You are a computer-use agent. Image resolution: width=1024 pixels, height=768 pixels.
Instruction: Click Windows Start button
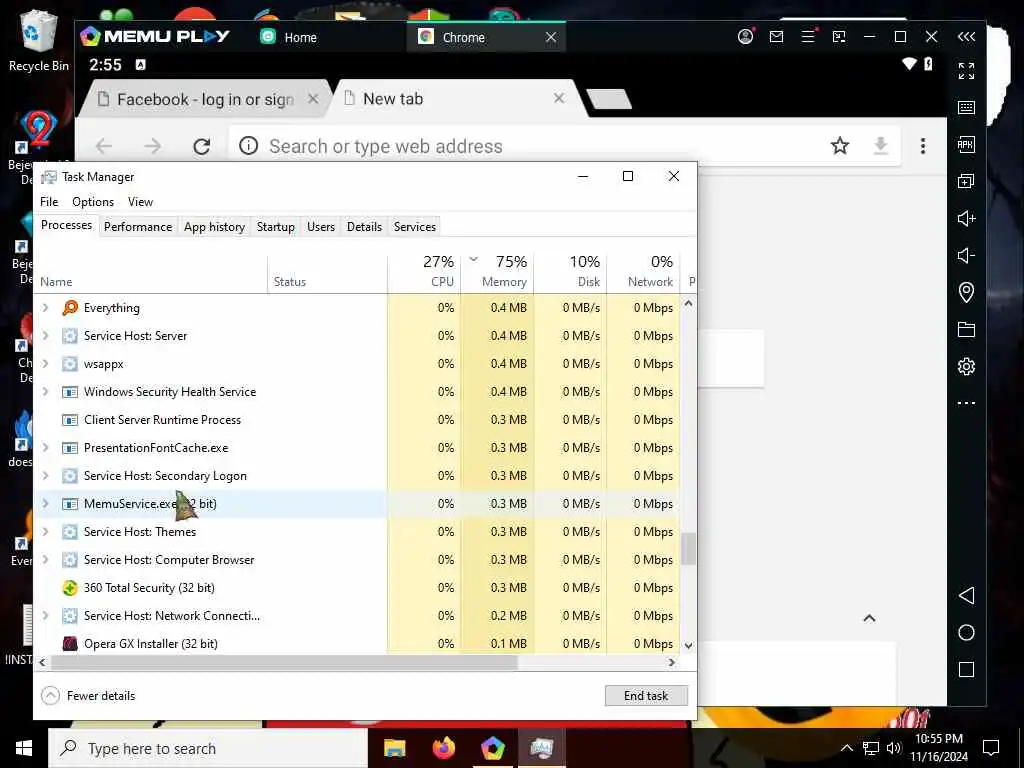coord(24,748)
